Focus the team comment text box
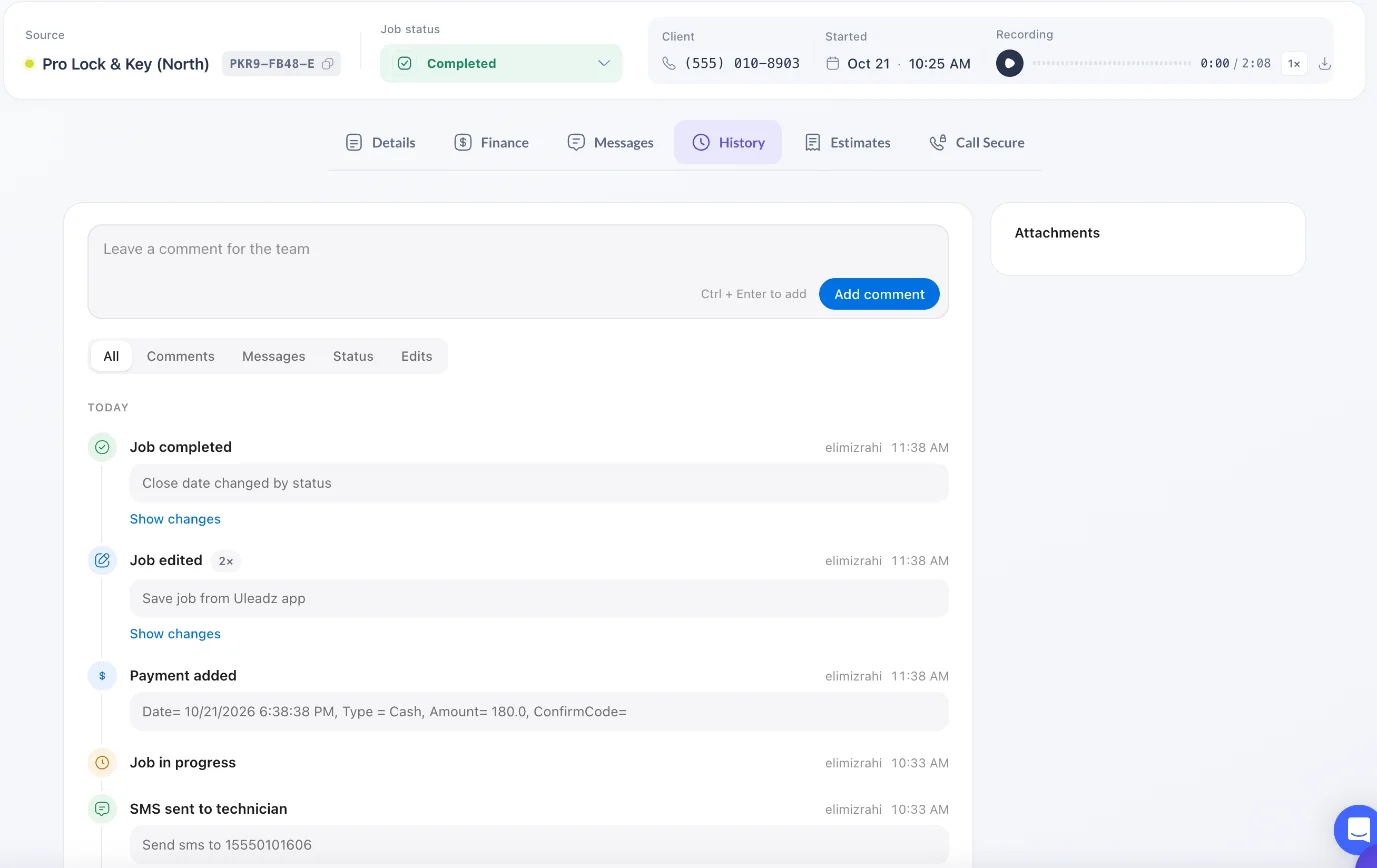Image resolution: width=1377 pixels, height=868 pixels. coord(518,271)
